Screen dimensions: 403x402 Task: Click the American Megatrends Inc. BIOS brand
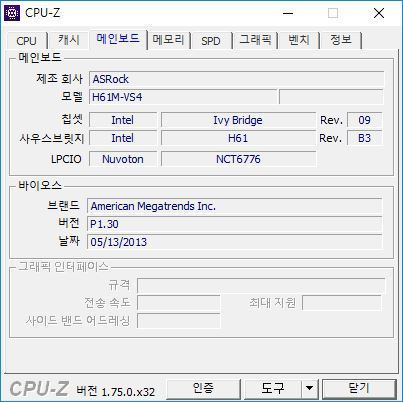tap(234, 206)
